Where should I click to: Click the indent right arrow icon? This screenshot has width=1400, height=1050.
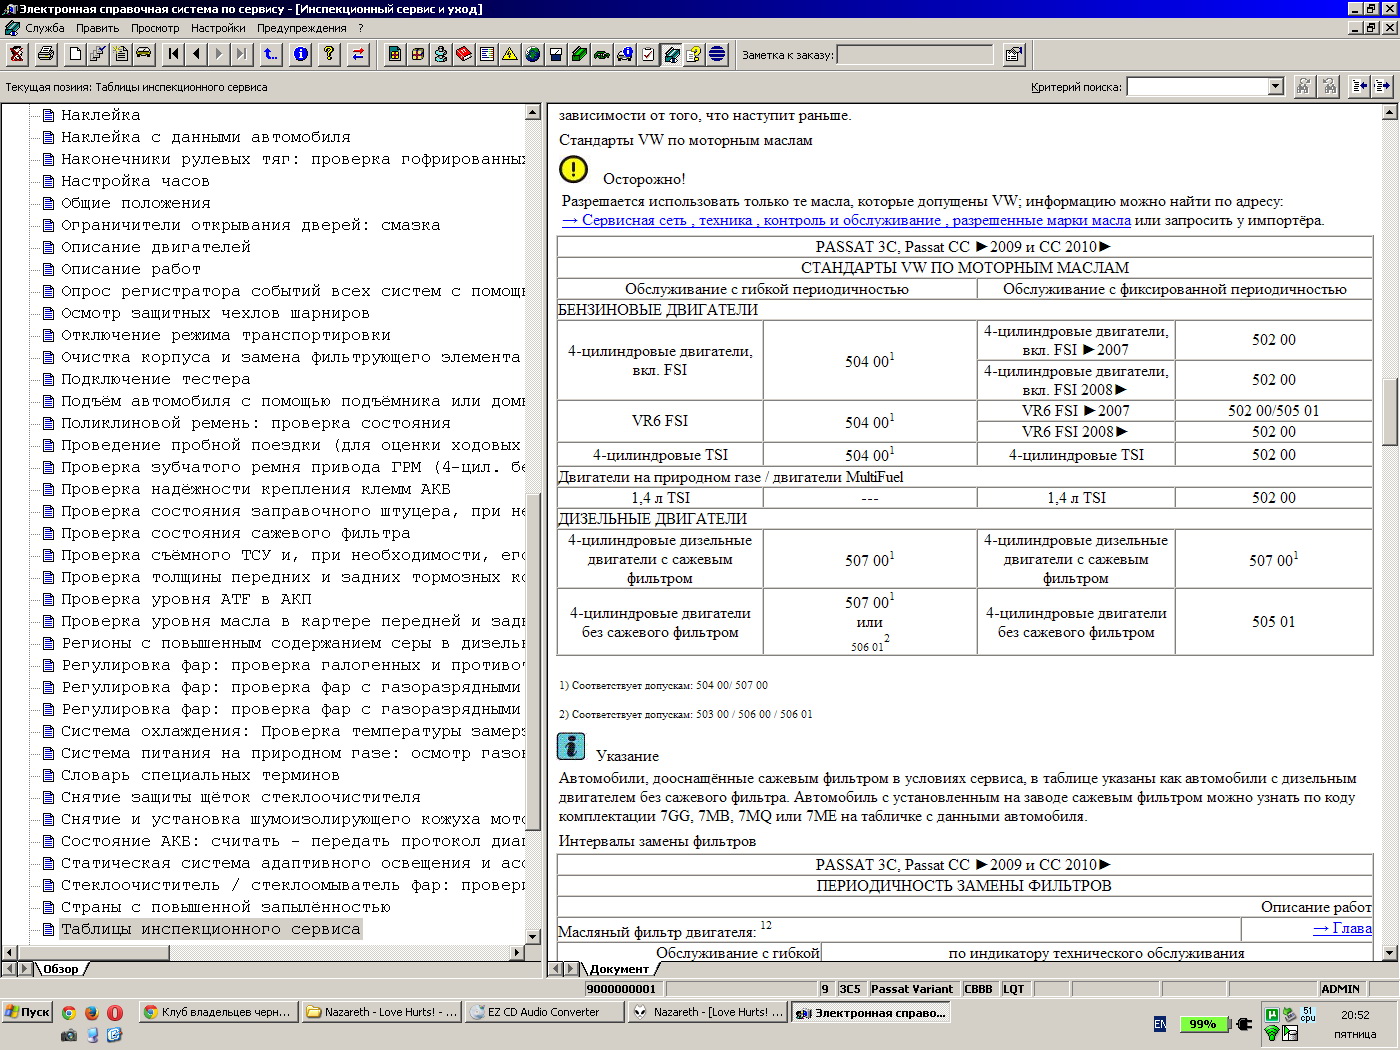click(1382, 86)
